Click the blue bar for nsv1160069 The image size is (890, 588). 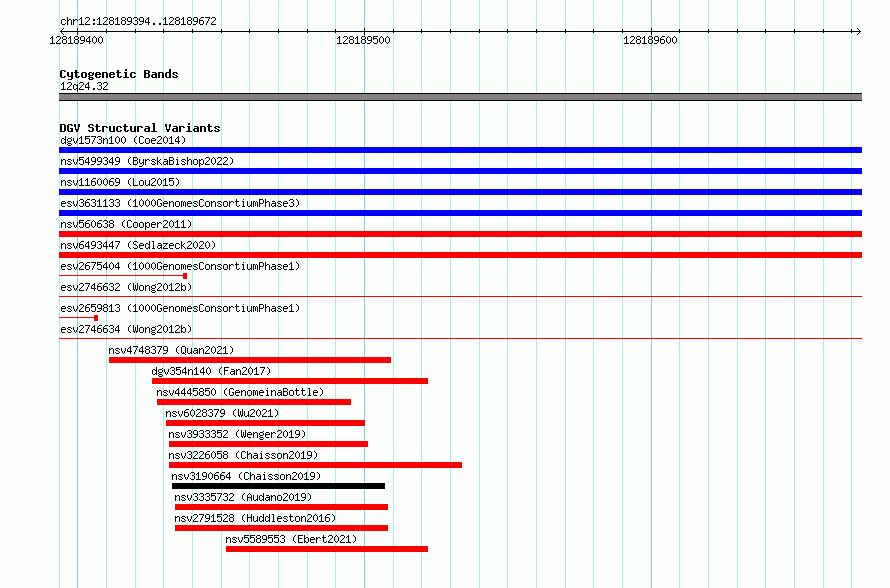[460, 192]
